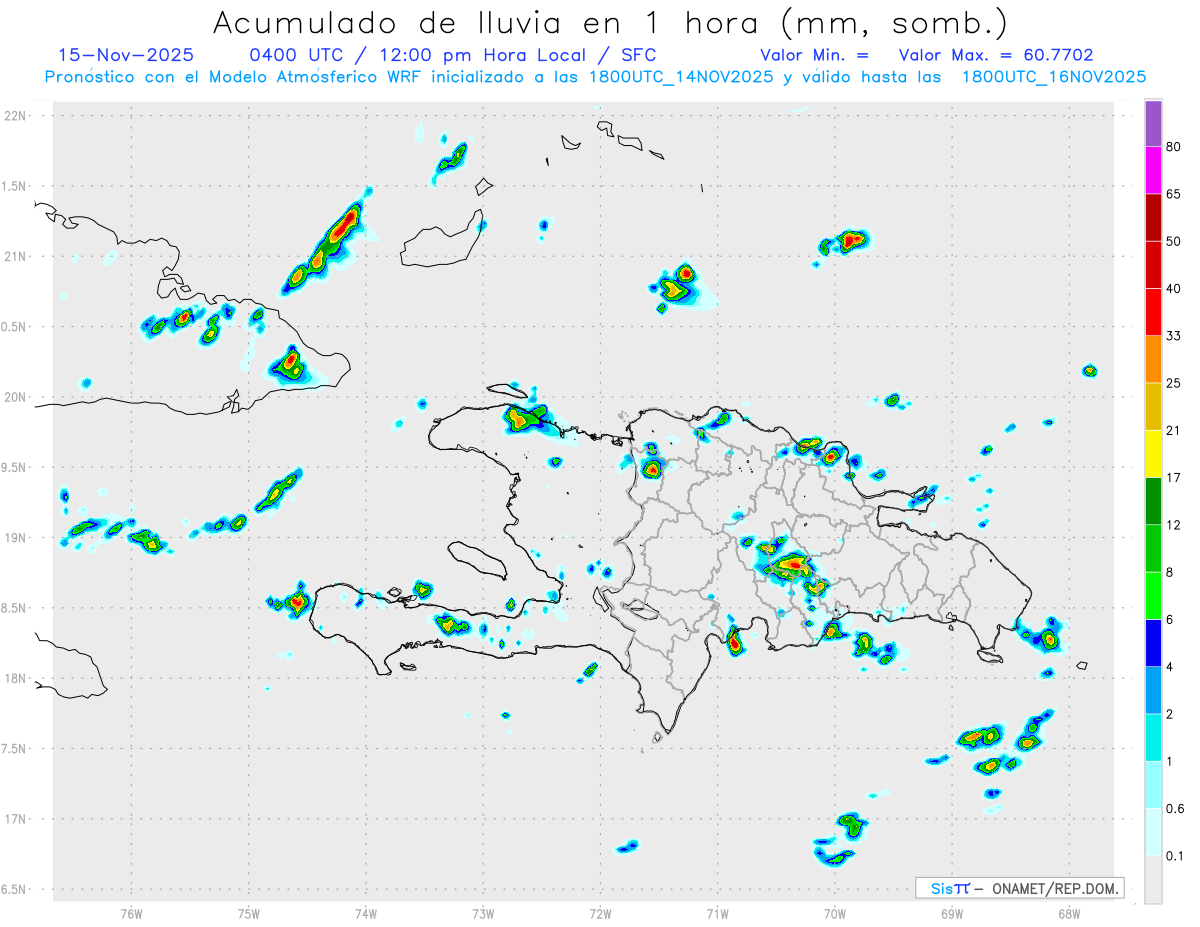Click the '75W' longitude label
This screenshot has width=1200, height=927.
click(249, 913)
